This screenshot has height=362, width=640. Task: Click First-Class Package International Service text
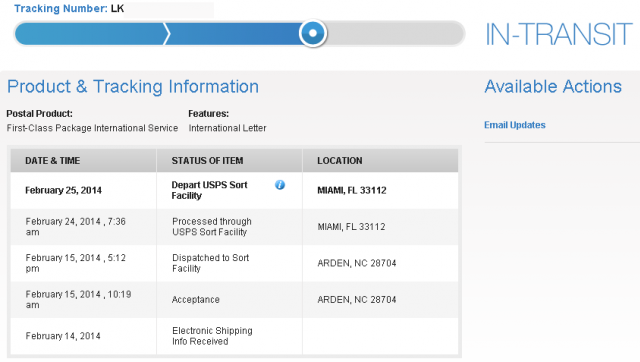pos(92,128)
